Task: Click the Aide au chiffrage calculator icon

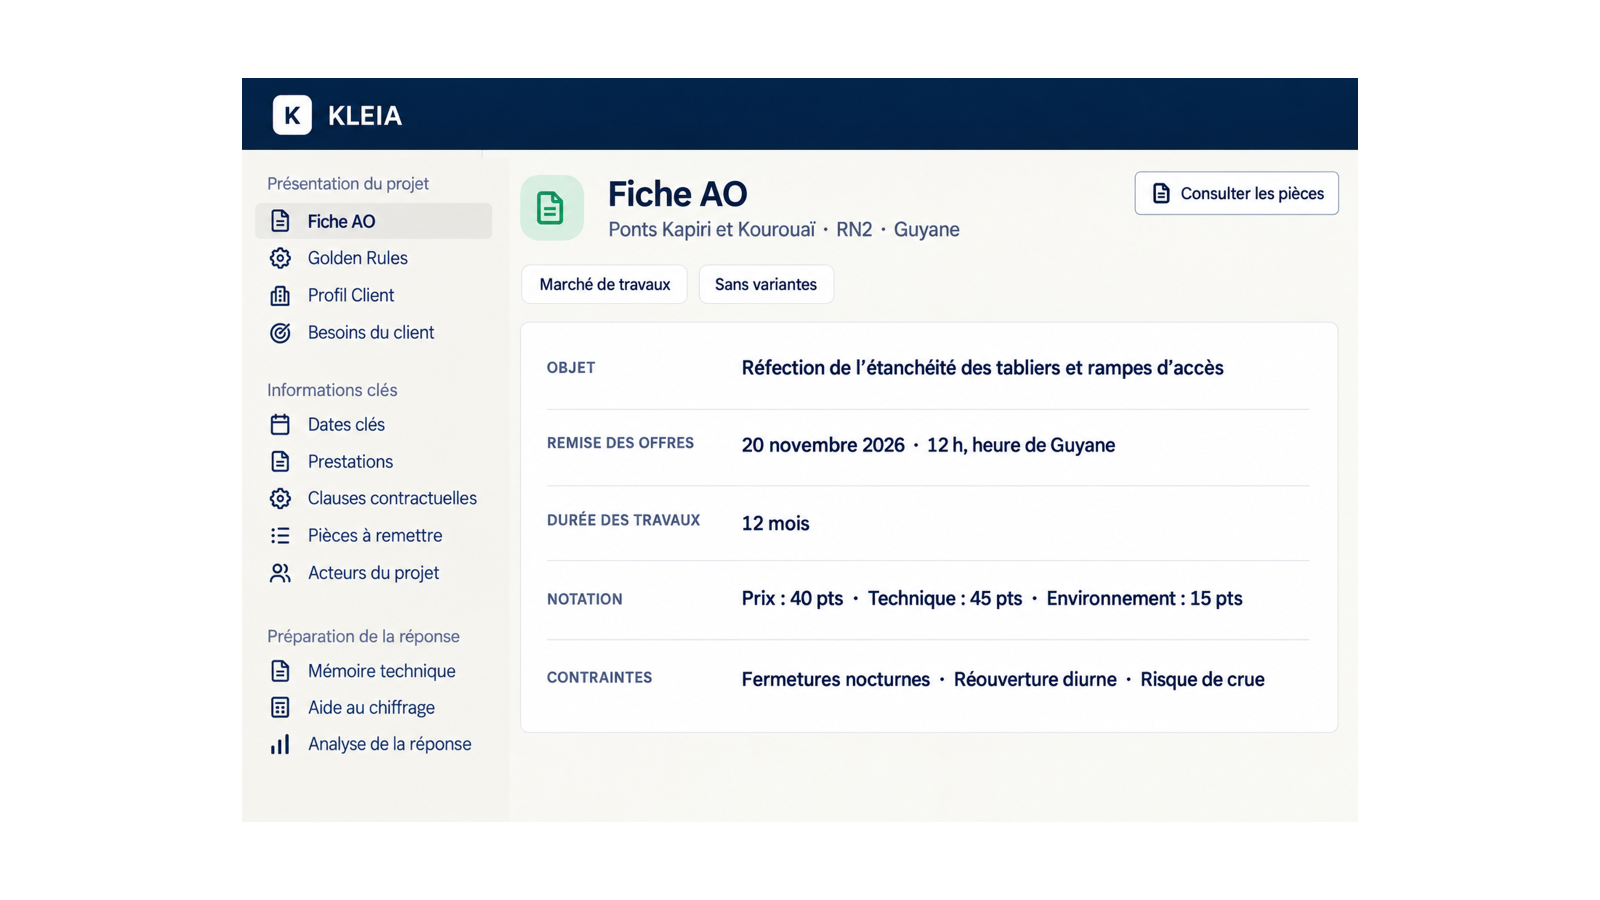Action: pyautogui.click(x=280, y=707)
